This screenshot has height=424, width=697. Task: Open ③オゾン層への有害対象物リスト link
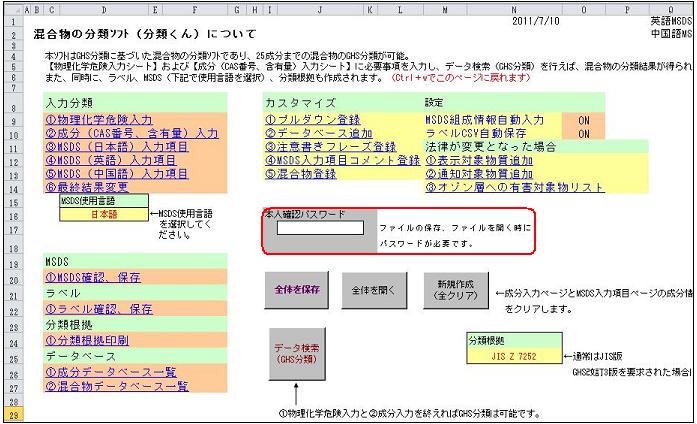click(515, 187)
